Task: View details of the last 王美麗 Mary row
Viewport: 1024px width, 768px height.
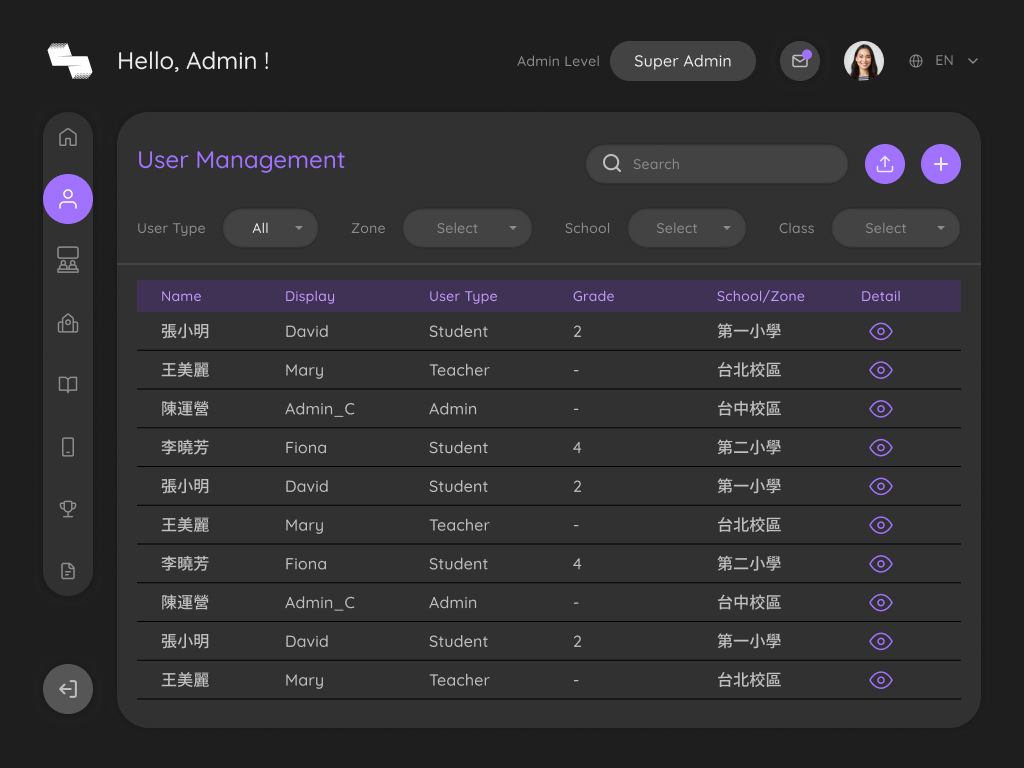Action: (880, 680)
